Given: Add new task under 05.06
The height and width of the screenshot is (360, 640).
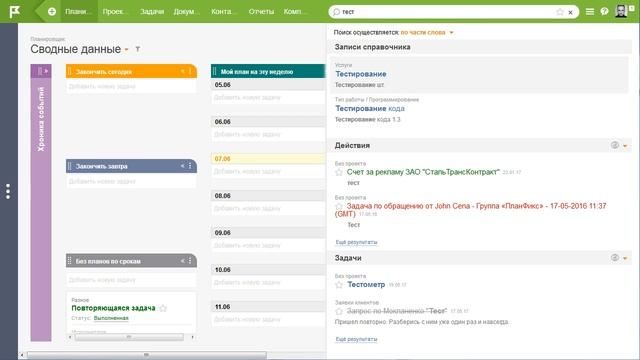Looking at the screenshot, I should pyautogui.click(x=269, y=98).
